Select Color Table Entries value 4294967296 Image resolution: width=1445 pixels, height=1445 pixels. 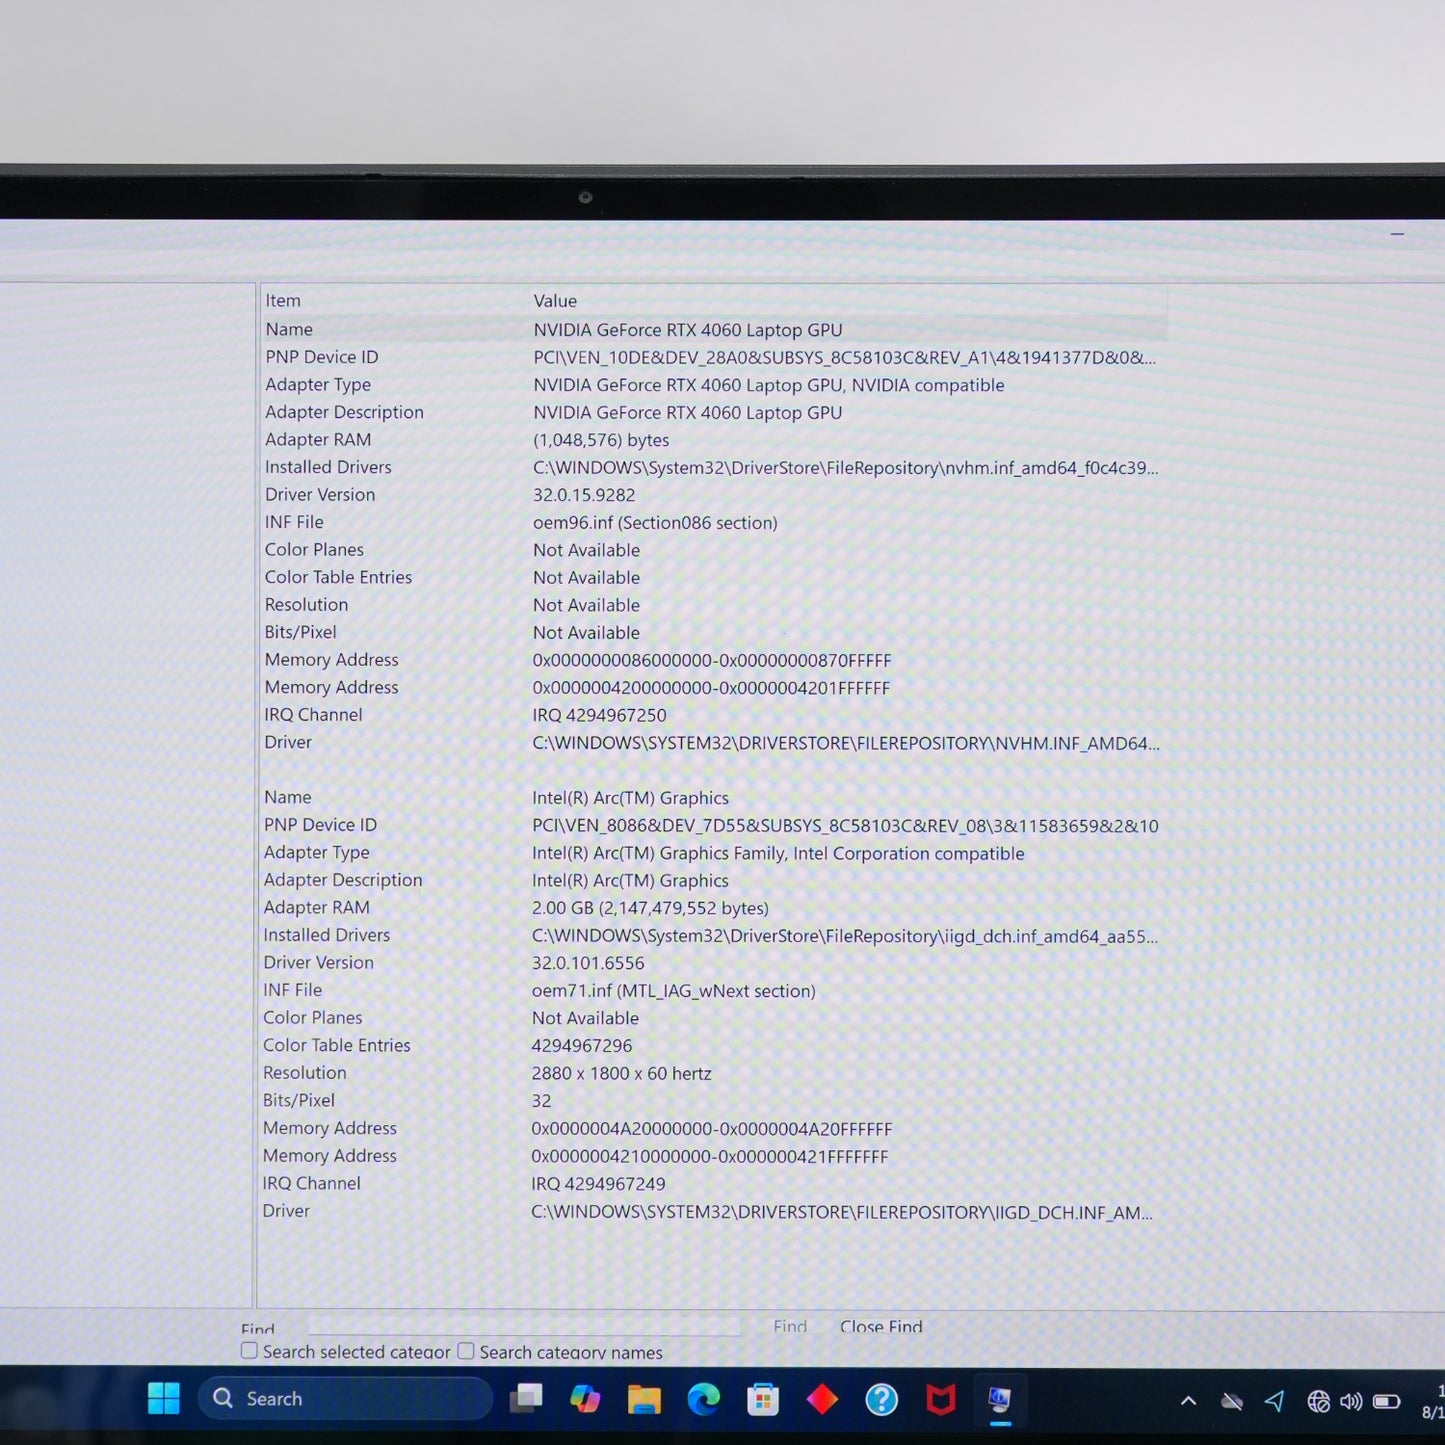582,1046
